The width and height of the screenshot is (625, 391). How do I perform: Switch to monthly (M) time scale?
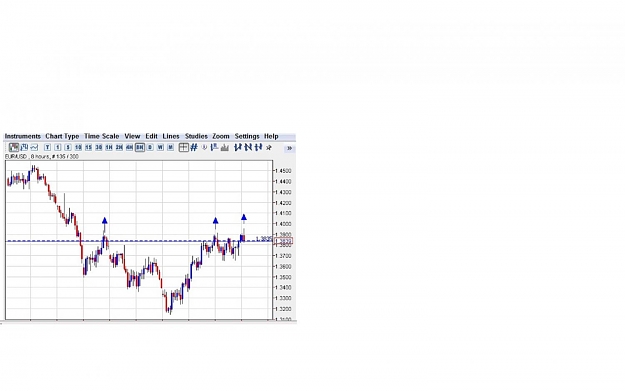[170, 147]
